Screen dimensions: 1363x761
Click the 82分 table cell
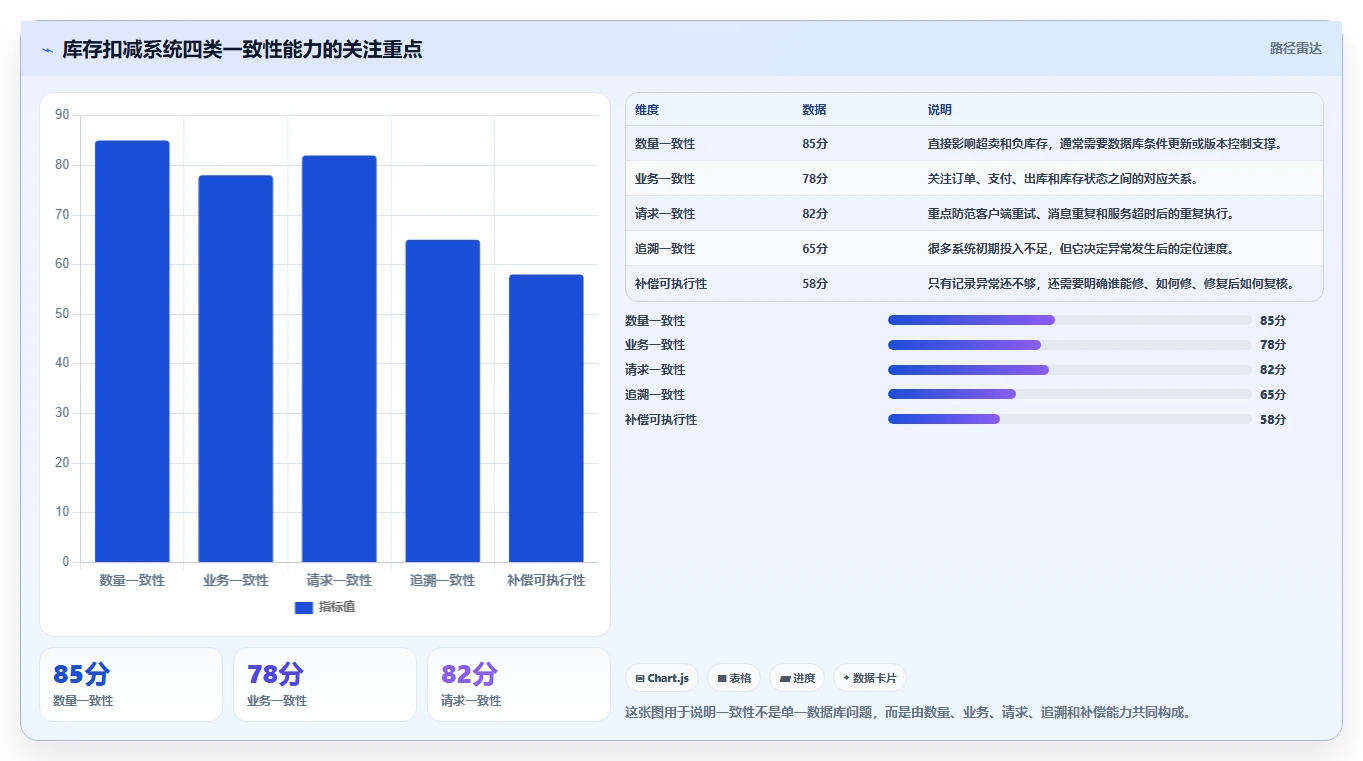815,214
